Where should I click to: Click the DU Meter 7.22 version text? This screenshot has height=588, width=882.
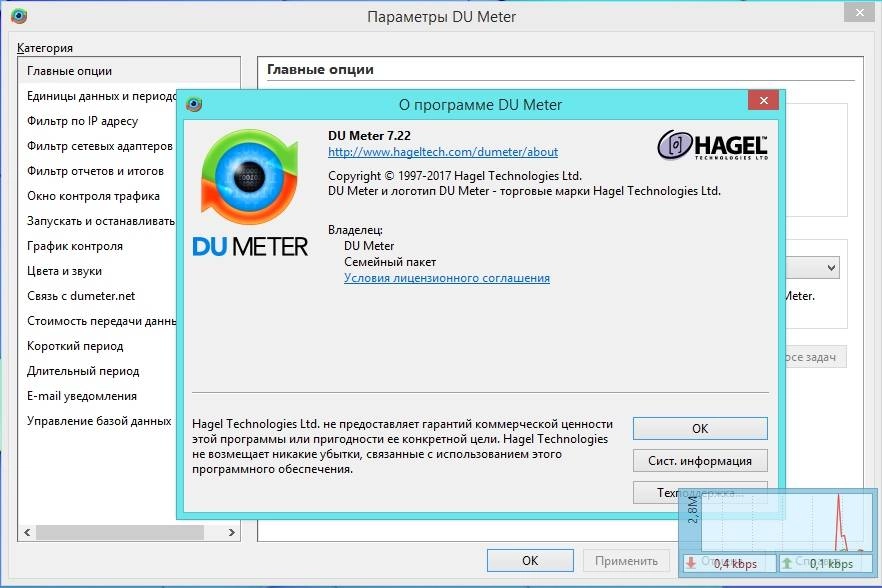click(x=369, y=136)
